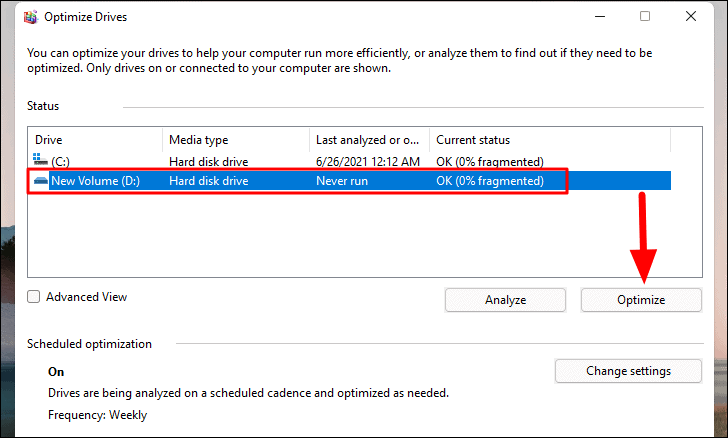Click the Optimize button
Viewport: 728px width, 438px height.
click(641, 300)
